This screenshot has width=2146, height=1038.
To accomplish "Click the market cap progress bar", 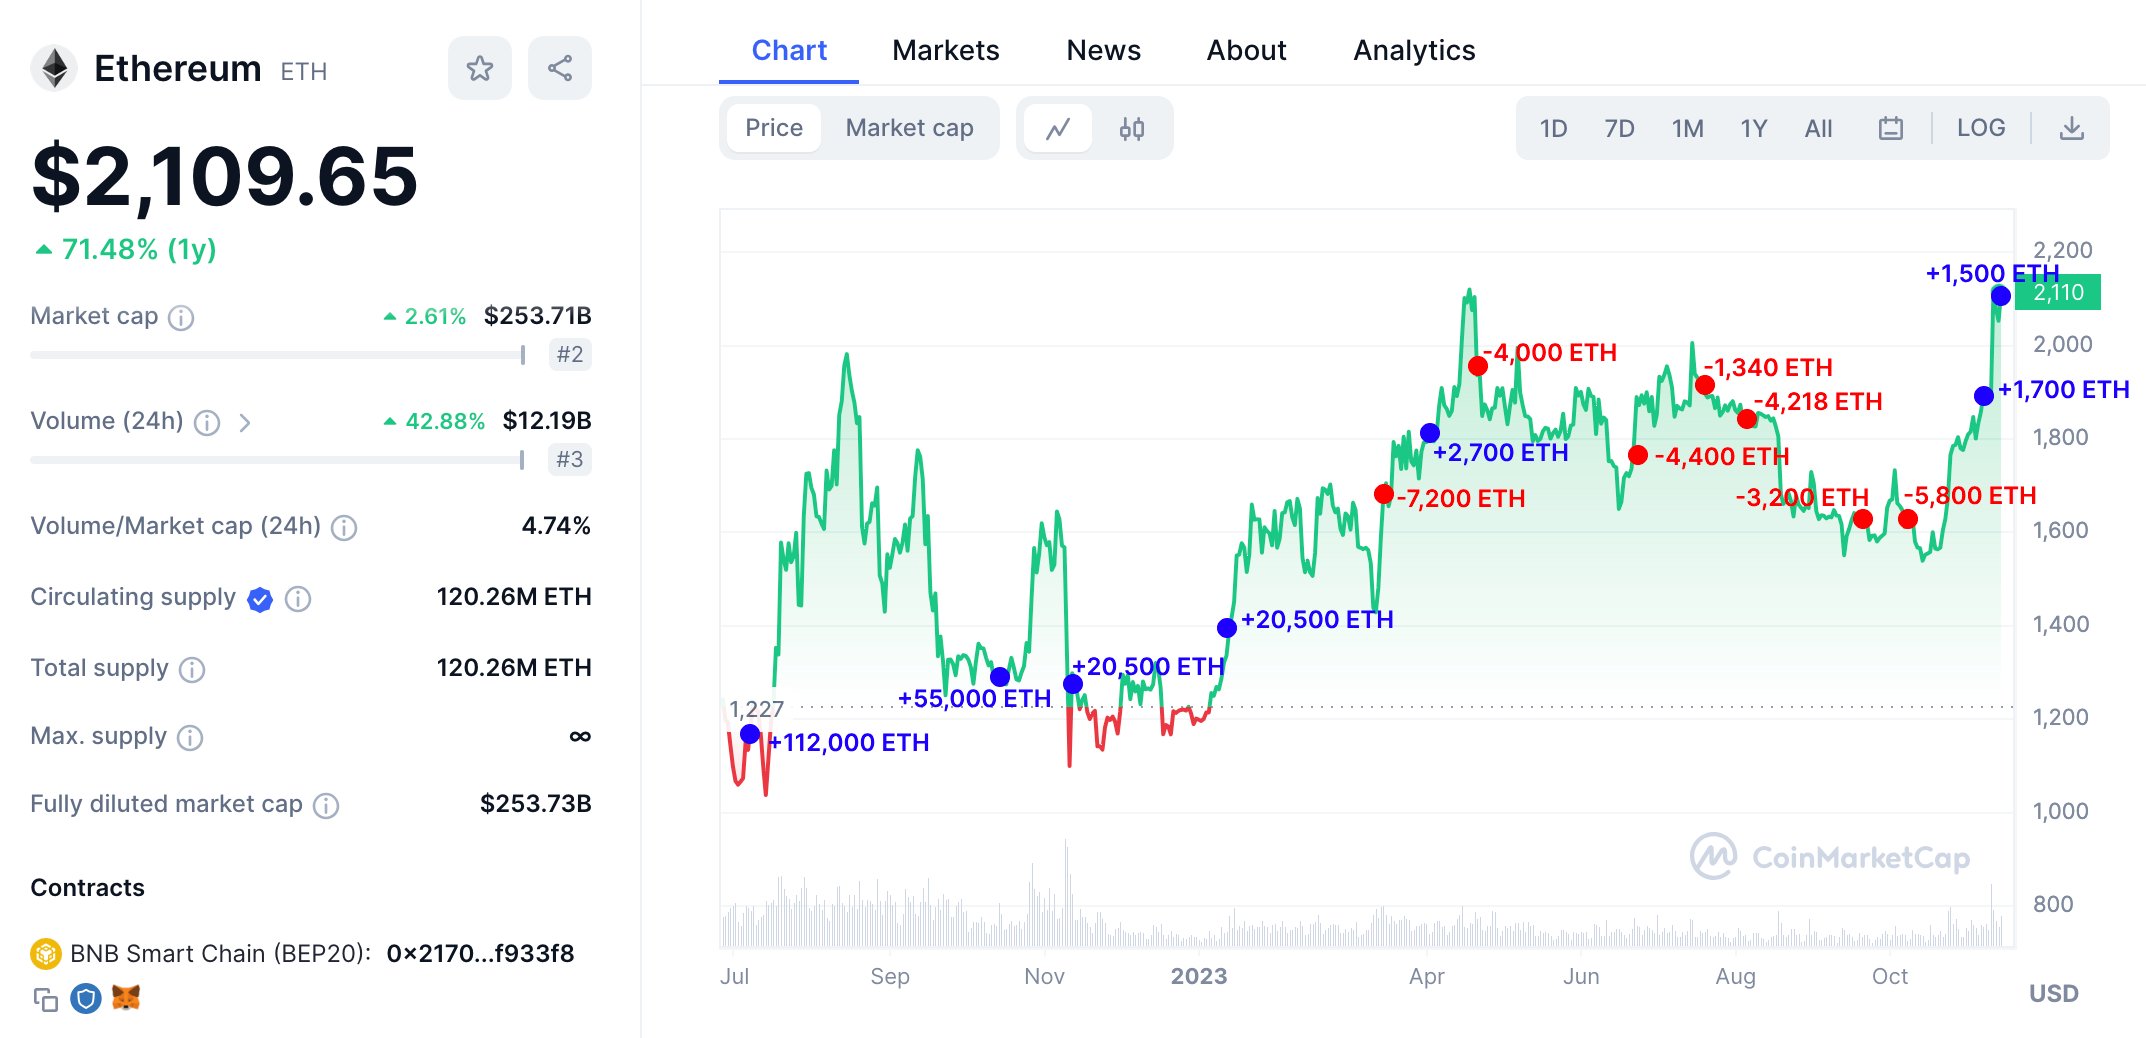I will click(278, 355).
